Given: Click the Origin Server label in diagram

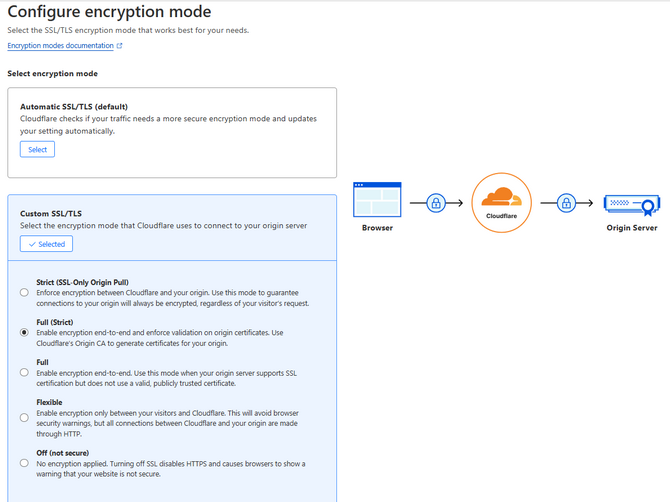Looking at the screenshot, I should (632, 228).
